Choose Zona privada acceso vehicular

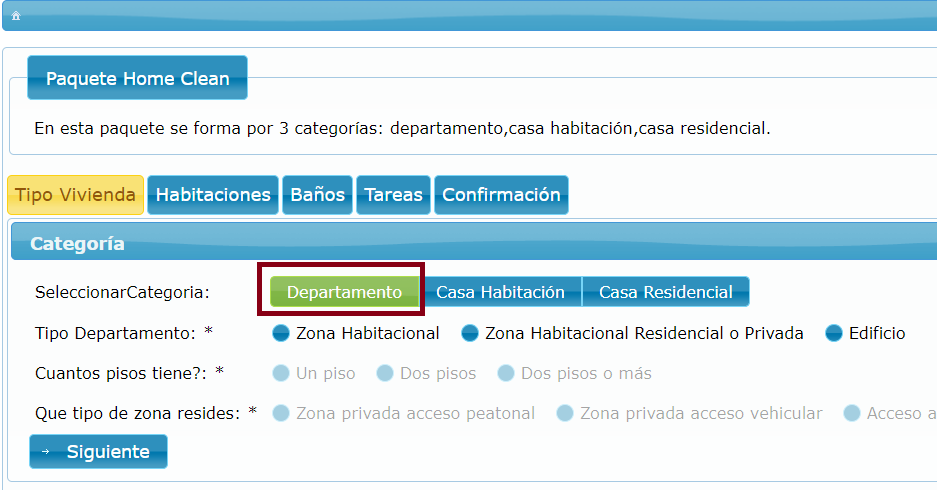(x=565, y=413)
